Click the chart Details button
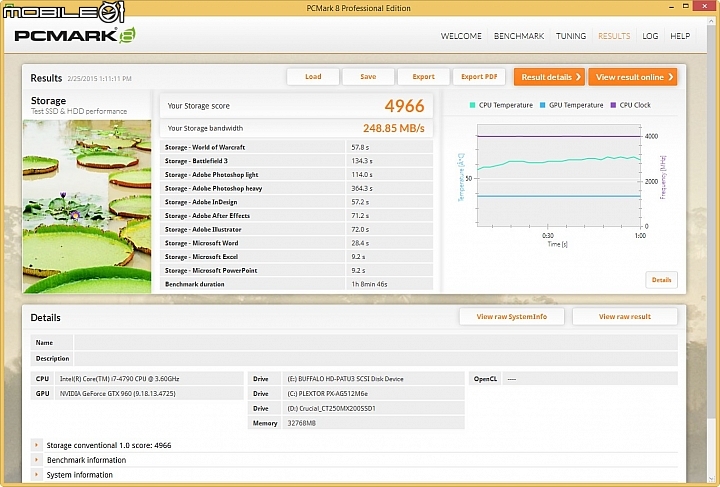Screen dimensions: 720x487 661,280
